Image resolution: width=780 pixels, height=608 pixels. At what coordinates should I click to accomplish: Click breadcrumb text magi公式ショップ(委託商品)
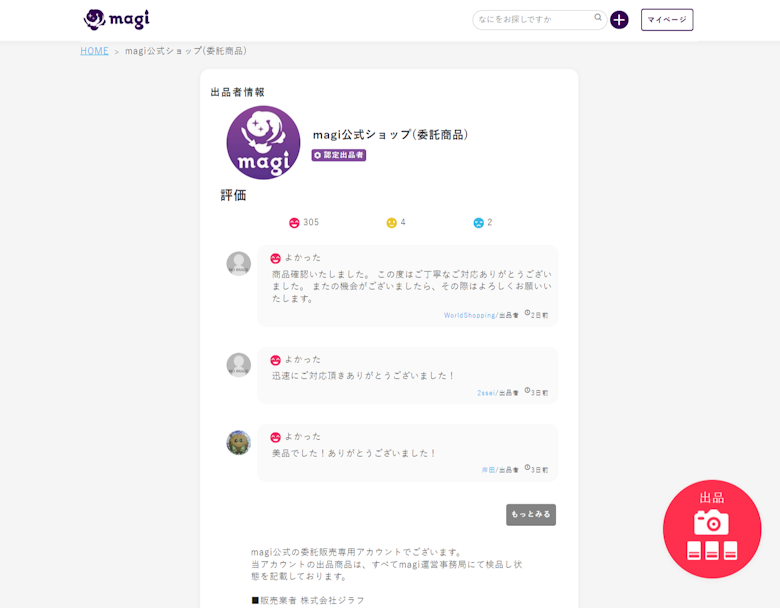(x=186, y=51)
